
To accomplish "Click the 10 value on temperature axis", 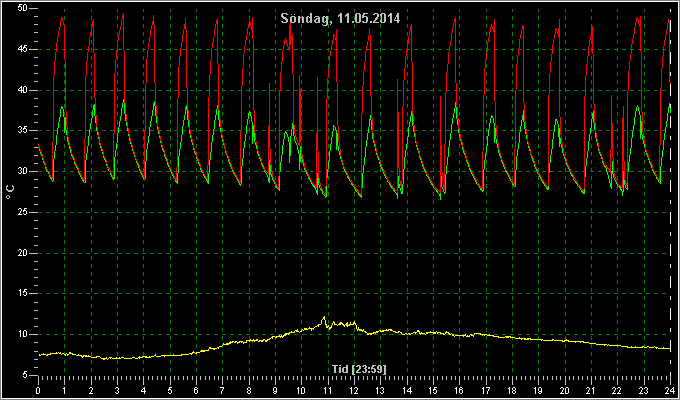I will point(22,334).
